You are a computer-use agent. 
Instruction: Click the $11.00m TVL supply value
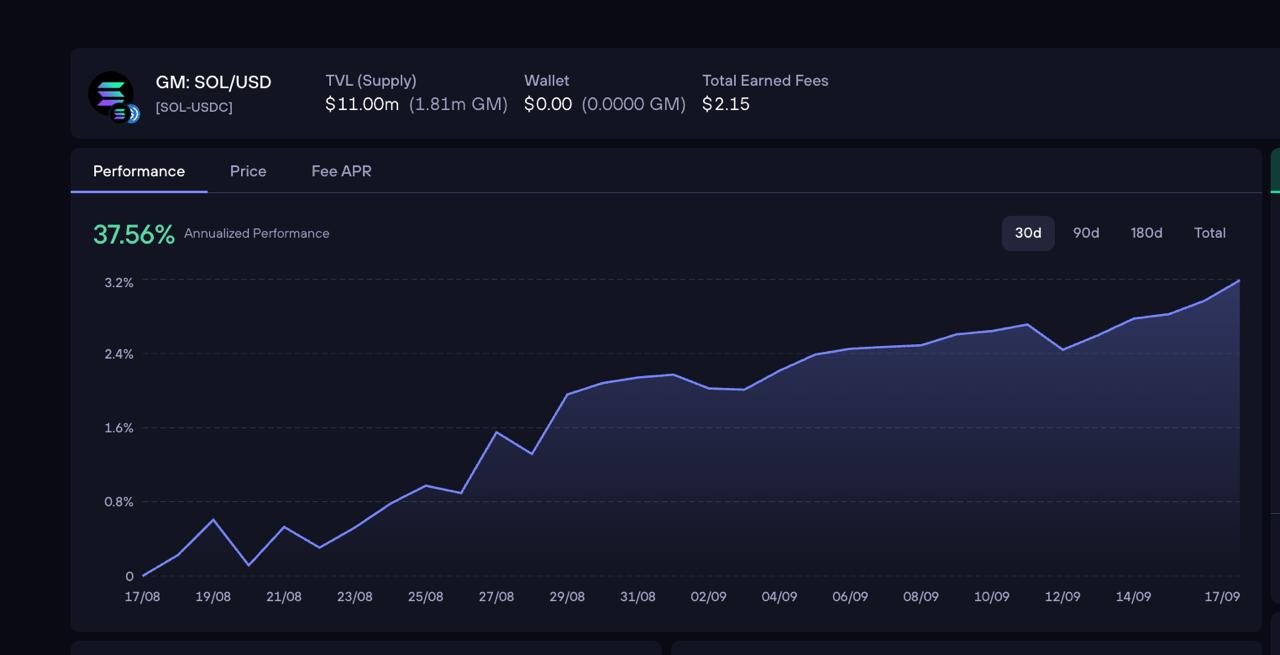tap(361, 104)
